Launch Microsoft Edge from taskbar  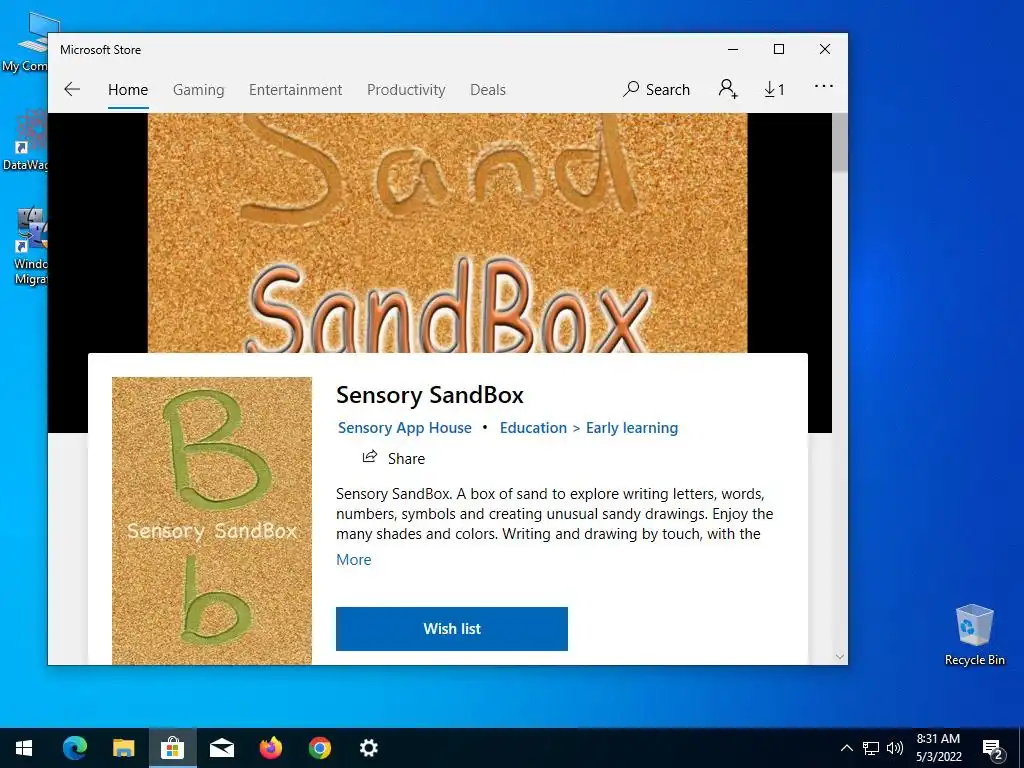pyautogui.click(x=74, y=748)
